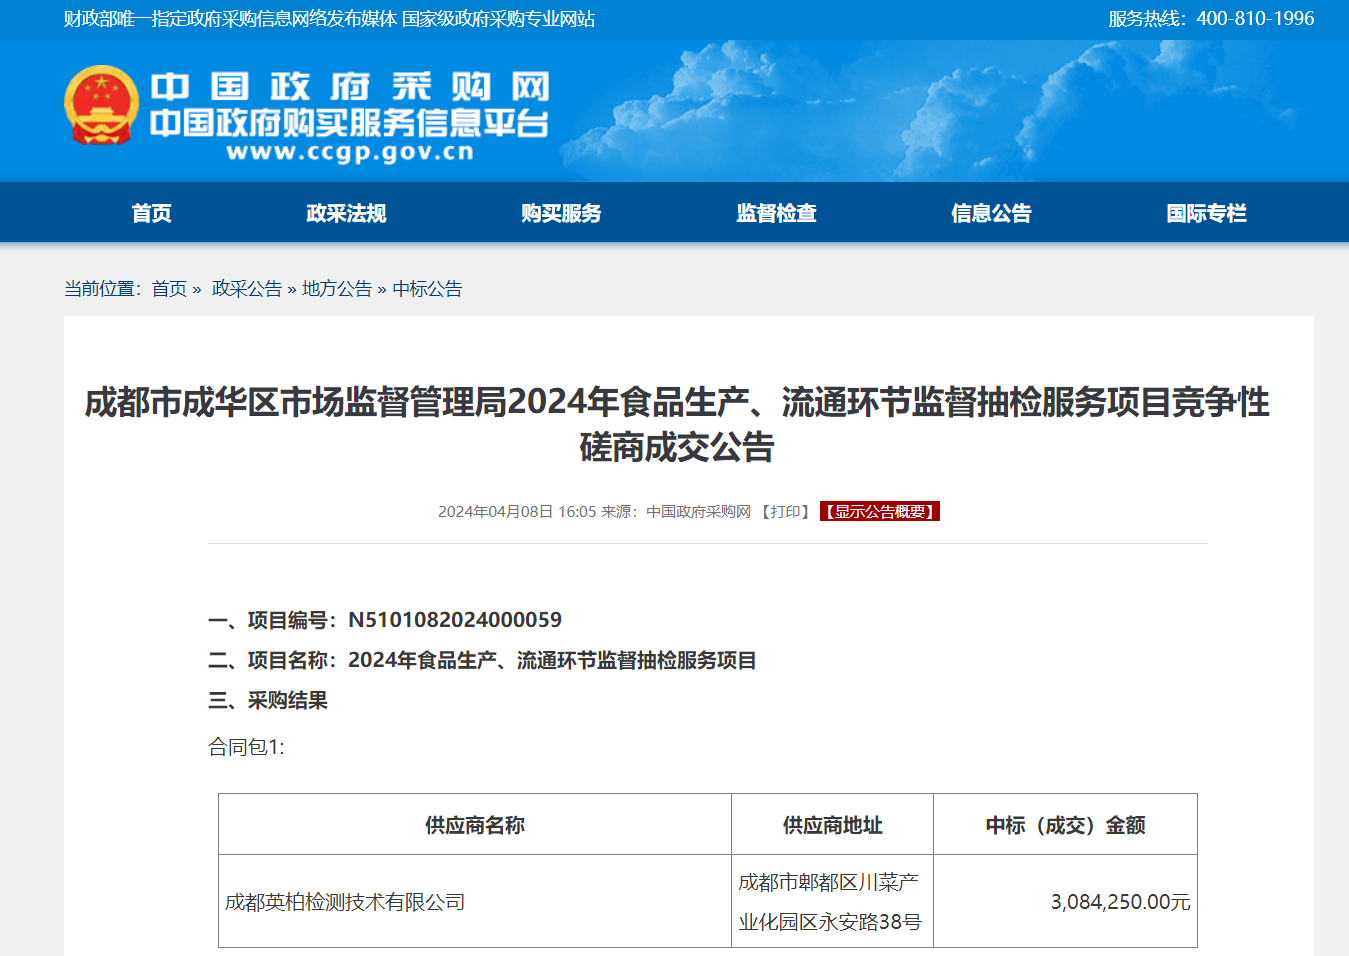Click the 【打印】 print option

click(786, 511)
